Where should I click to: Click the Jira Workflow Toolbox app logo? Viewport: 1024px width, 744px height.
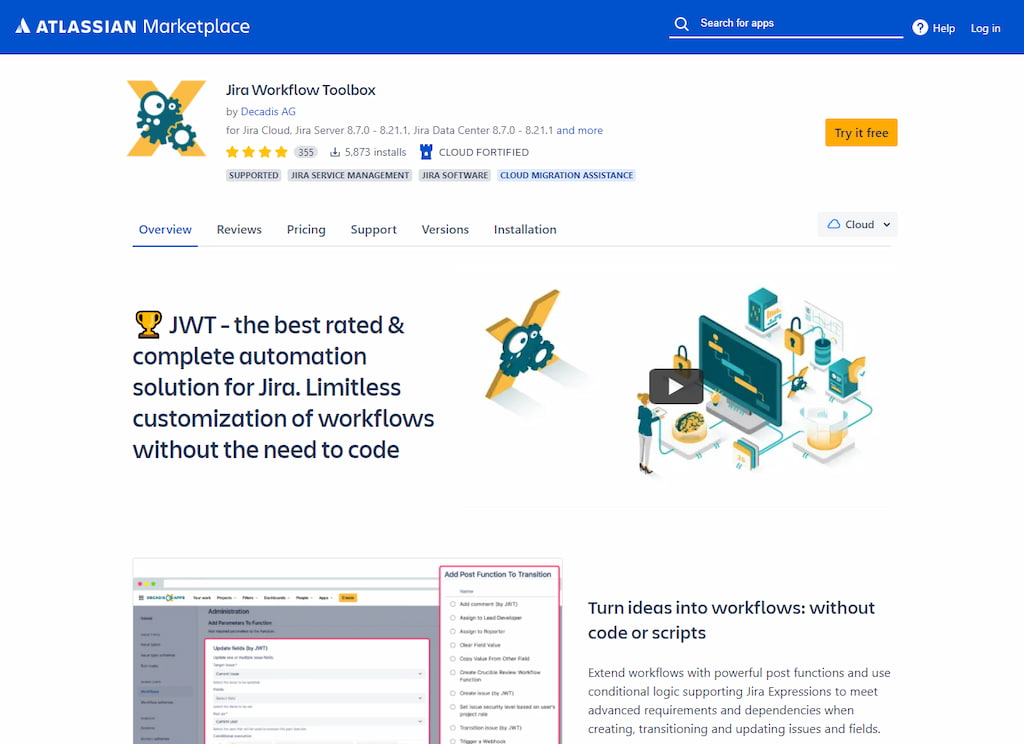166,118
